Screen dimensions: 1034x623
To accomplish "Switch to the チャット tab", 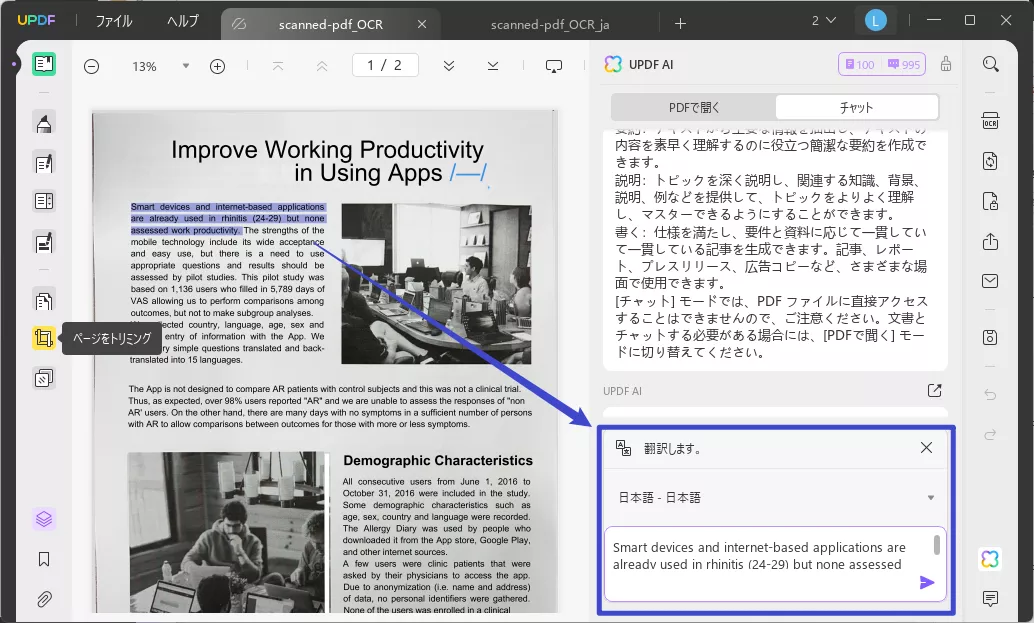I will pos(857,107).
